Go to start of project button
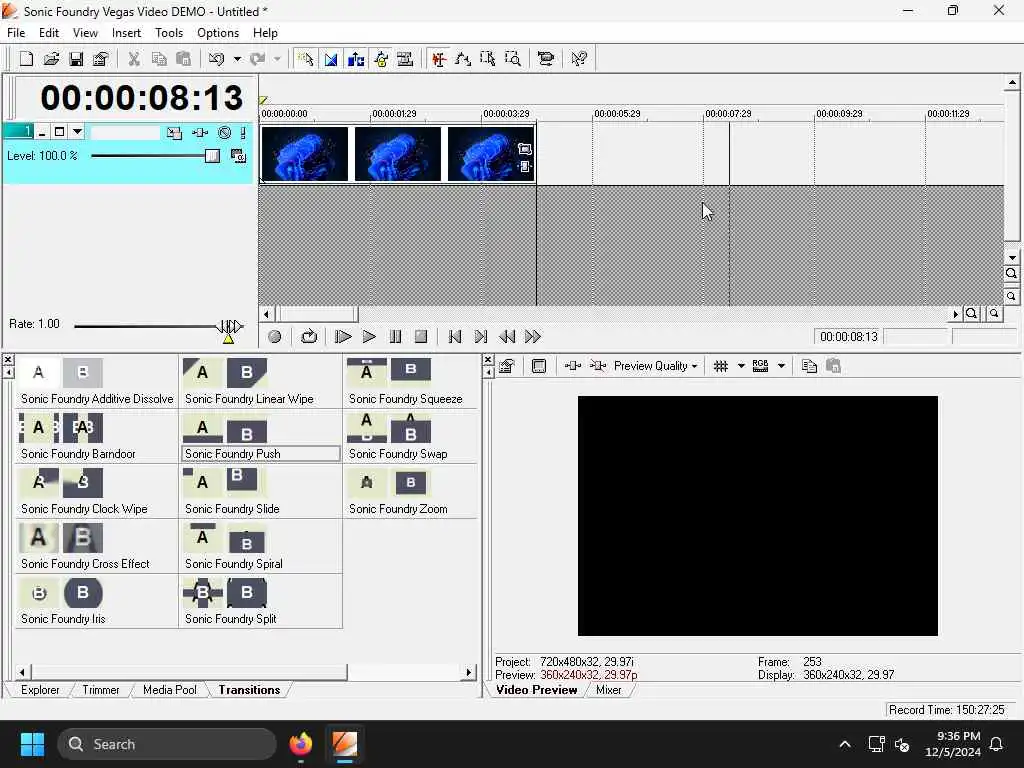The width and height of the screenshot is (1024, 768). [x=455, y=337]
